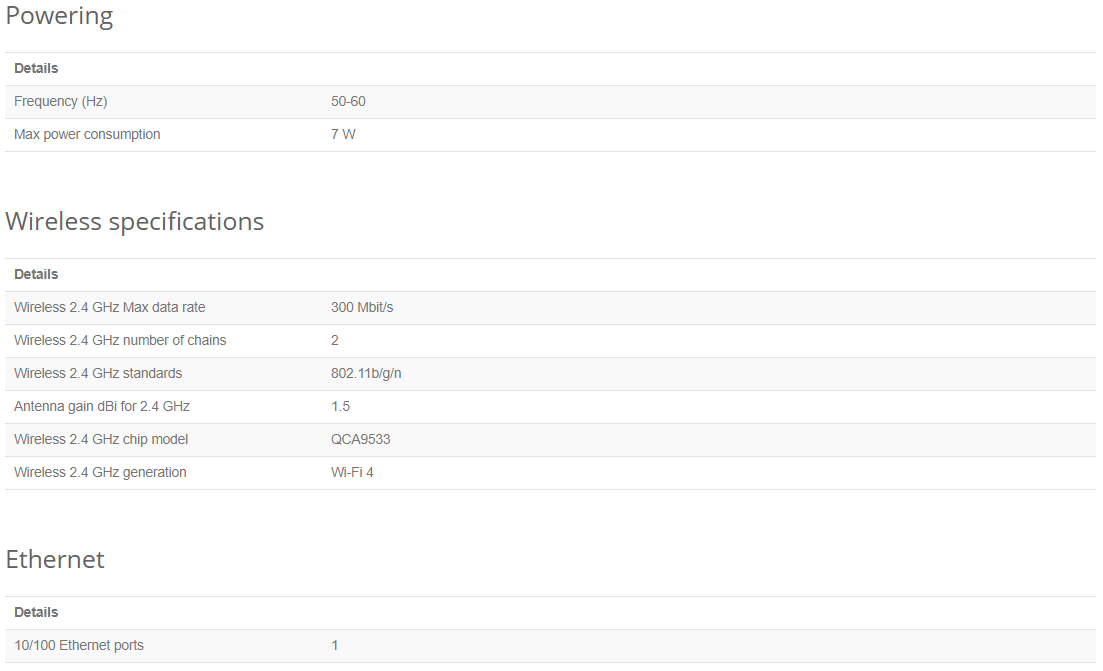The image size is (1103, 671).
Task: Click the 50-60 frequency value
Action: pyautogui.click(x=348, y=101)
